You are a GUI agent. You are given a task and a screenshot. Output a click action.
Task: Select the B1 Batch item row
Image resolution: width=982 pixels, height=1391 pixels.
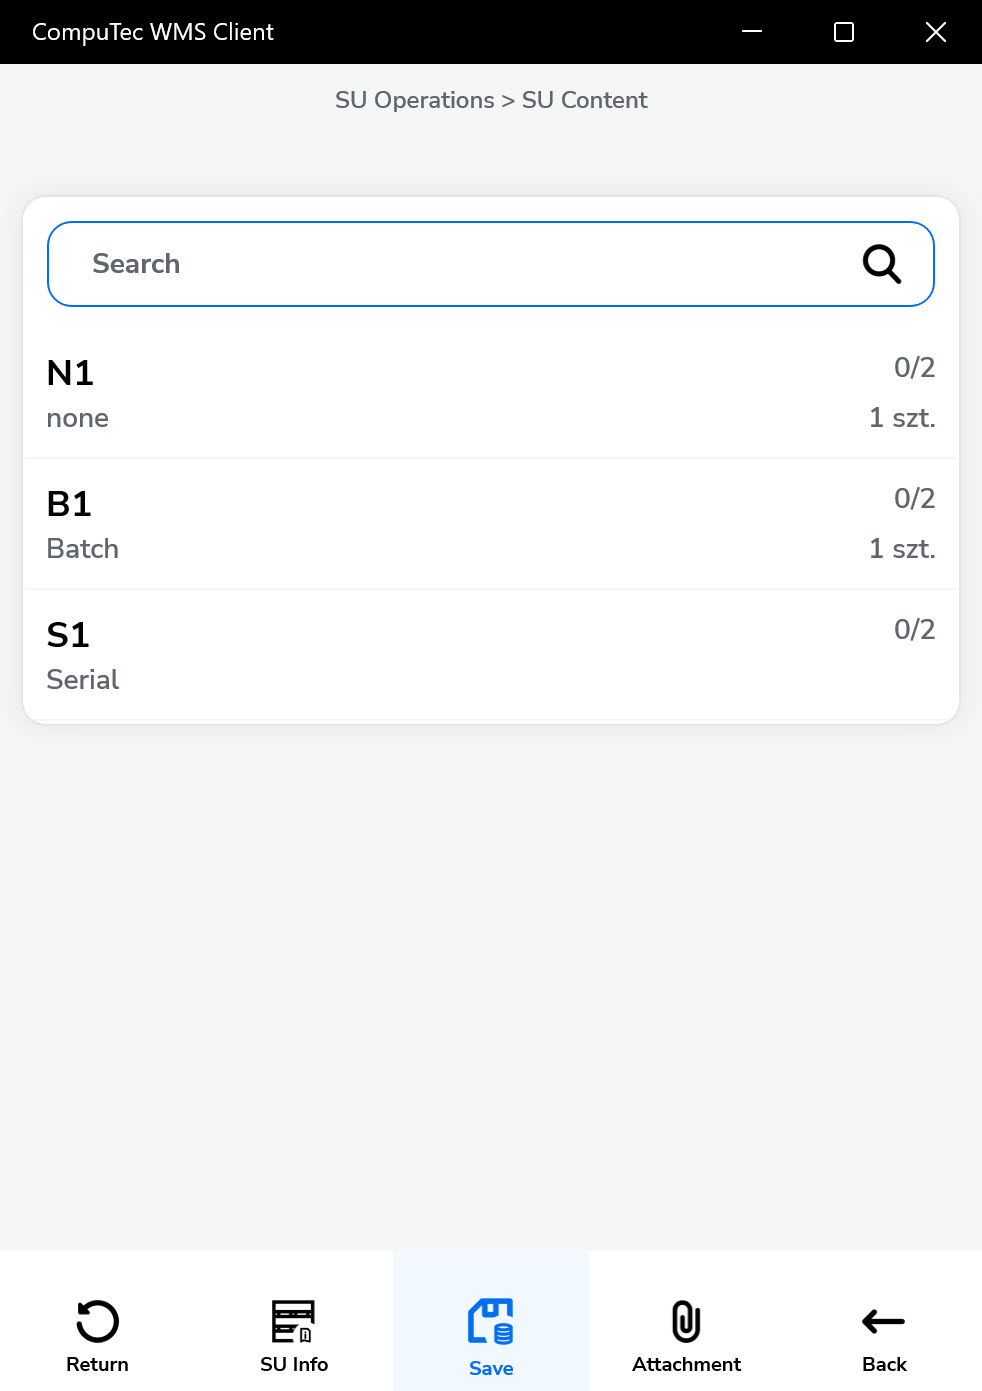tap(490, 524)
